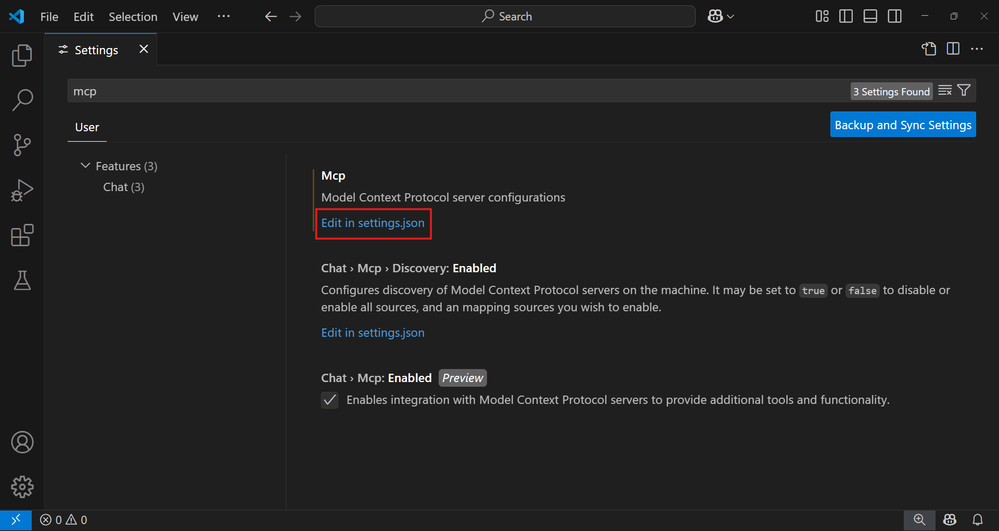The height and width of the screenshot is (531, 999).
Task: Open the Run and Debug view
Action: tap(22, 190)
